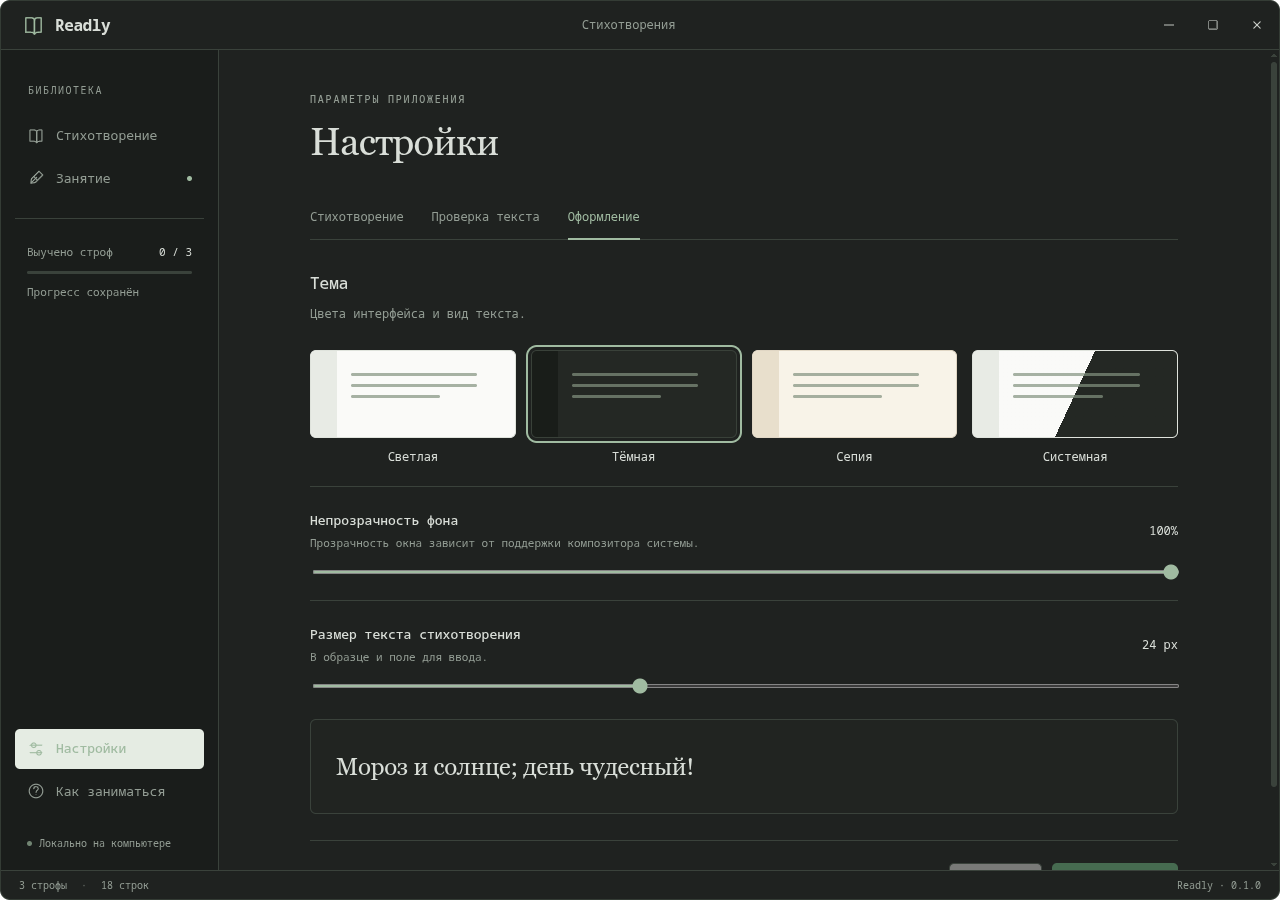Click the Стихотворение book icon in sidebar
The width and height of the screenshot is (1280, 900).
tap(36, 135)
